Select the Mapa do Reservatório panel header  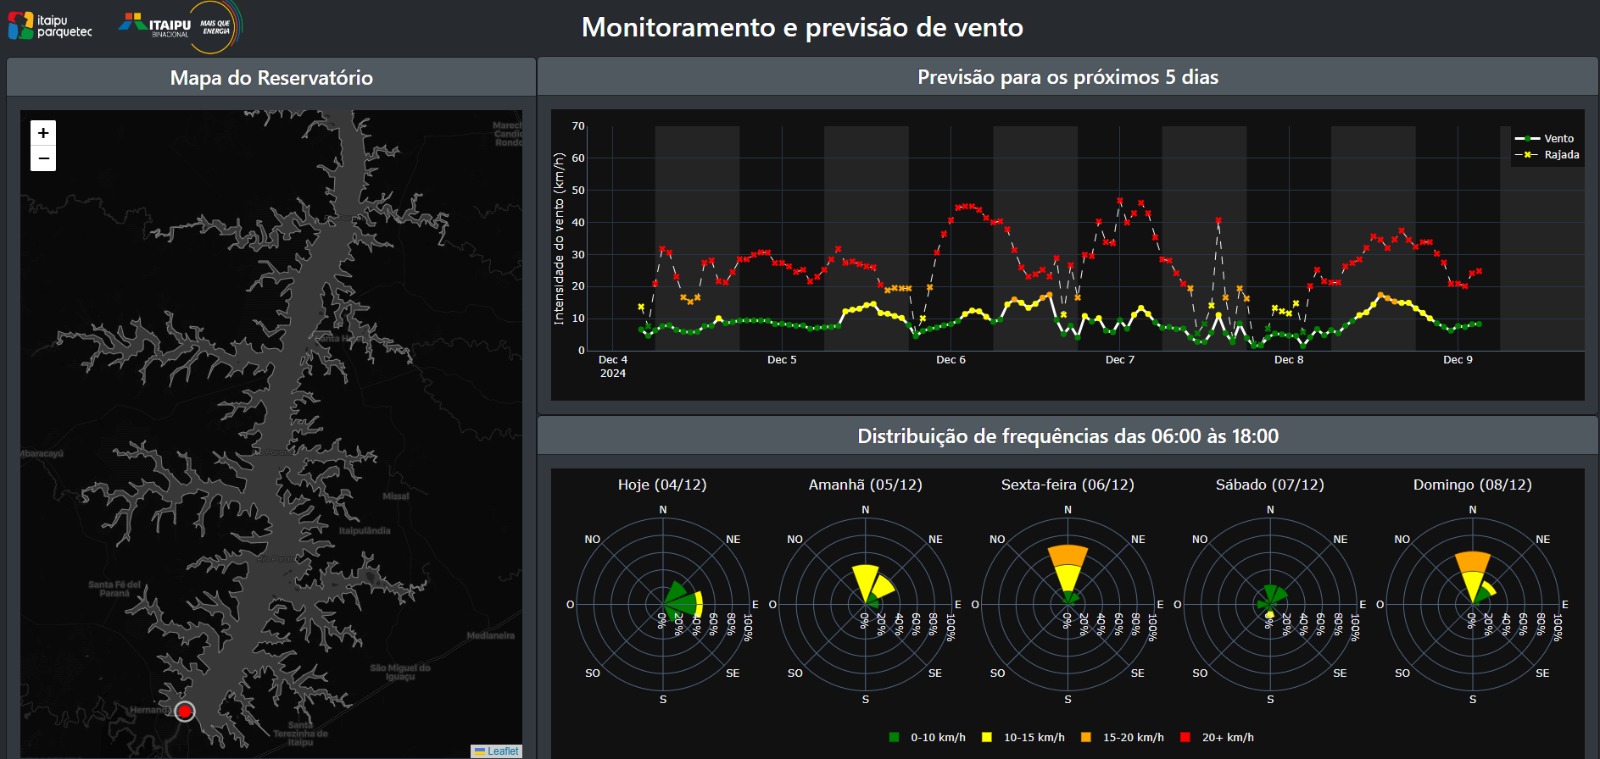coord(271,78)
